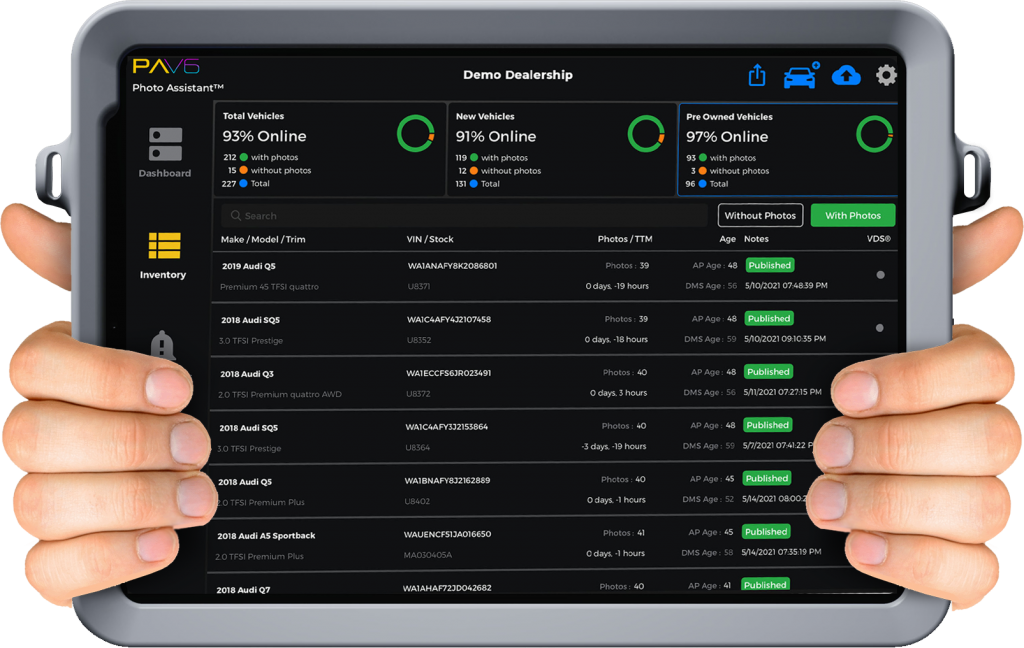Click stock number U8371
The height and width of the screenshot is (648, 1024).
419,286
